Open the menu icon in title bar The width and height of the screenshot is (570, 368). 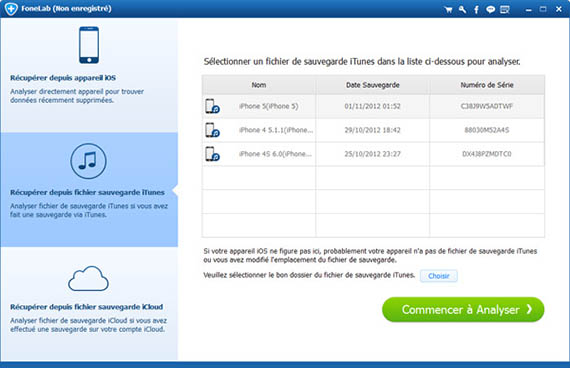[505, 9]
